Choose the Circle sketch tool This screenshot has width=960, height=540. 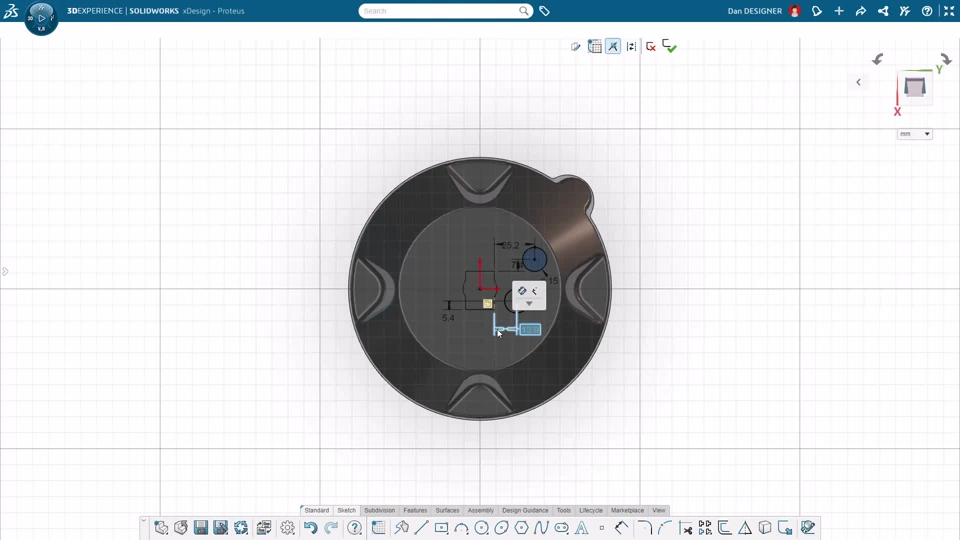point(481,527)
